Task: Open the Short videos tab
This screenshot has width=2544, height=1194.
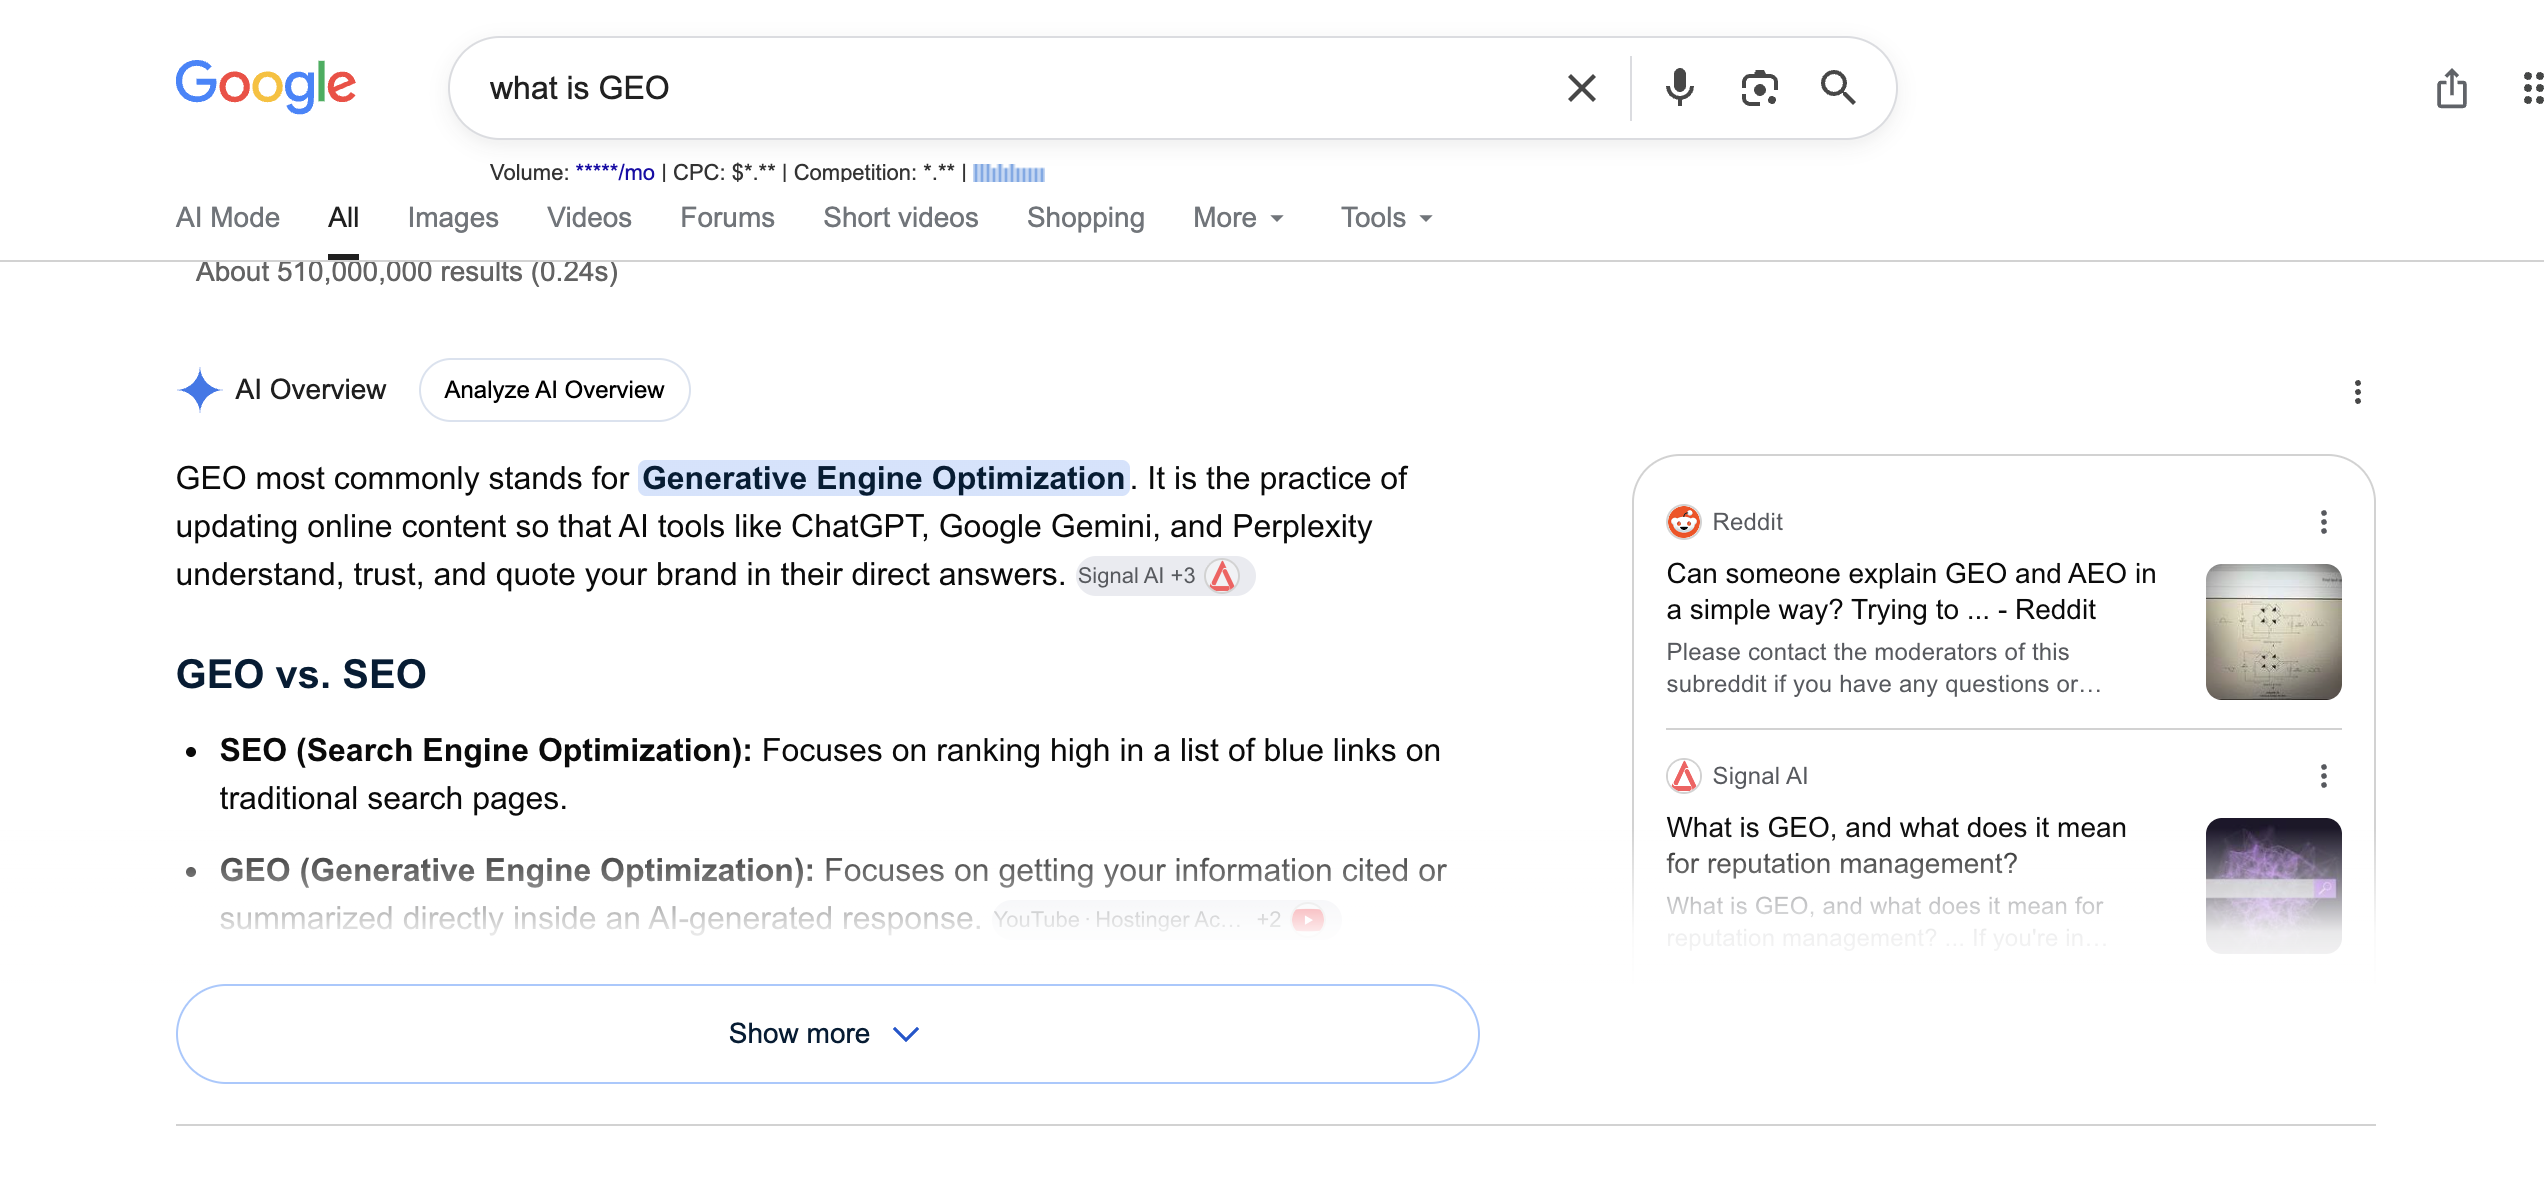Action: pos(900,218)
